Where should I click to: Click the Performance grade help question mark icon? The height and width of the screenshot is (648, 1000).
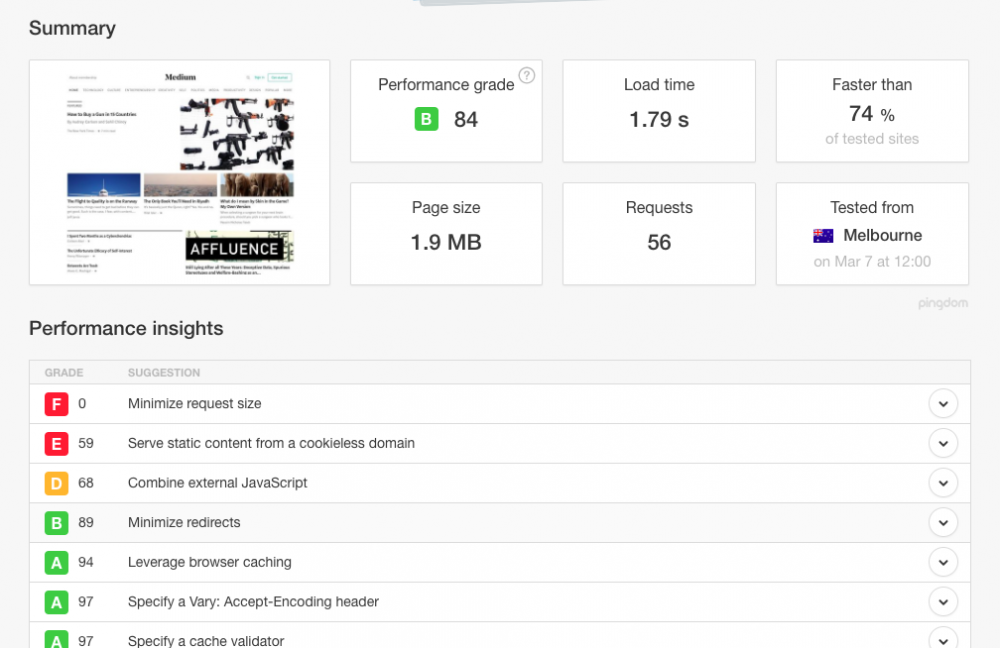tap(527, 75)
